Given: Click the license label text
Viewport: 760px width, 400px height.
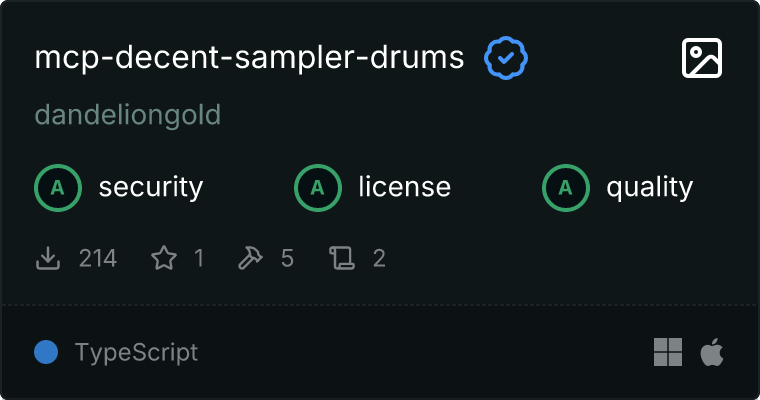Looking at the screenshot, I should click(x=404, y=187).
